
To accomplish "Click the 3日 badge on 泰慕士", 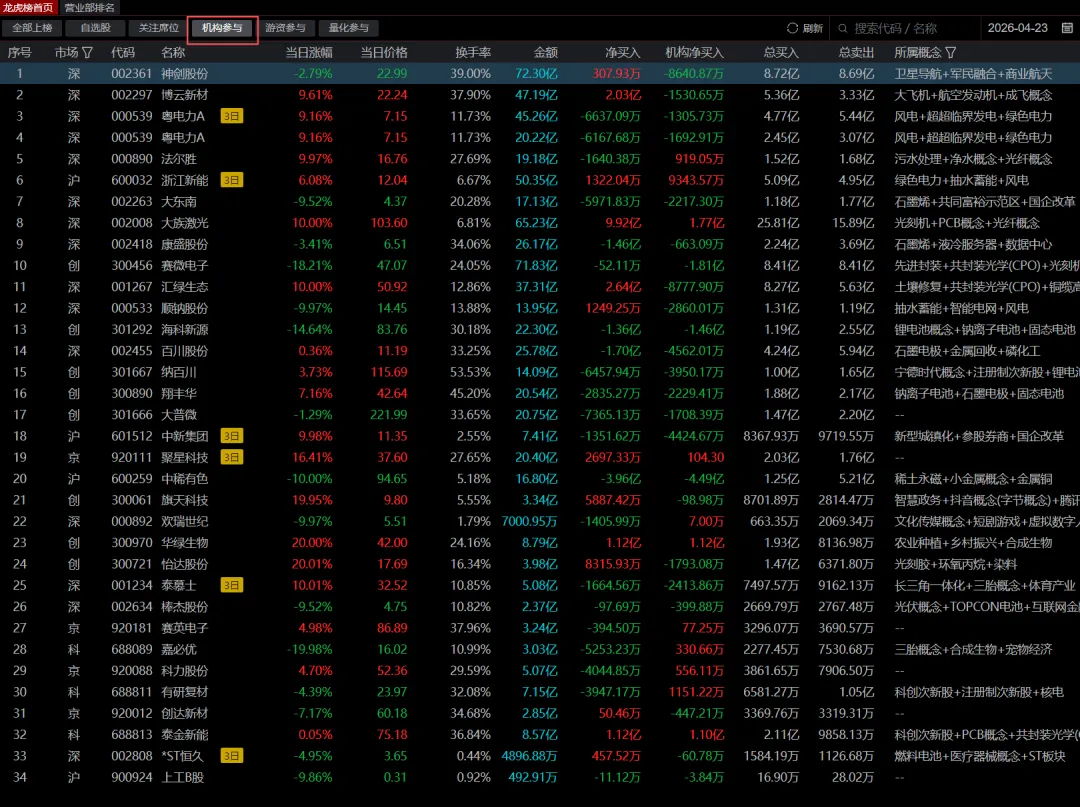I will tap(231, 585).
